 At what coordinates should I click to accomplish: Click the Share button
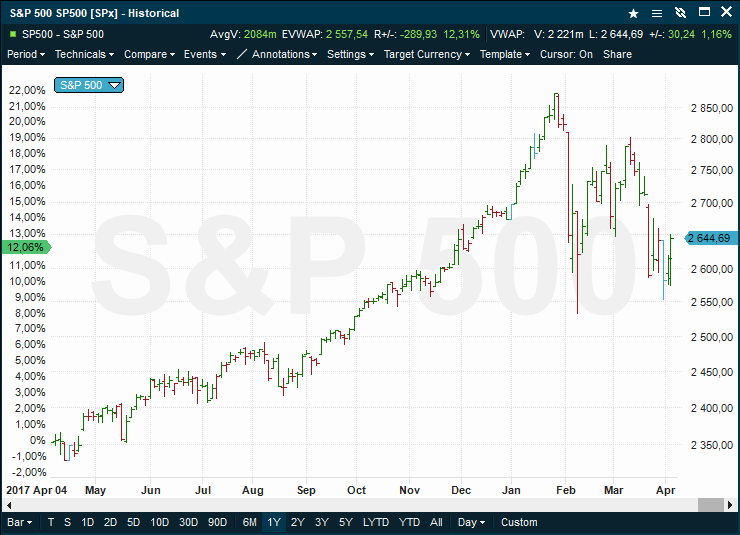[617, 54]
